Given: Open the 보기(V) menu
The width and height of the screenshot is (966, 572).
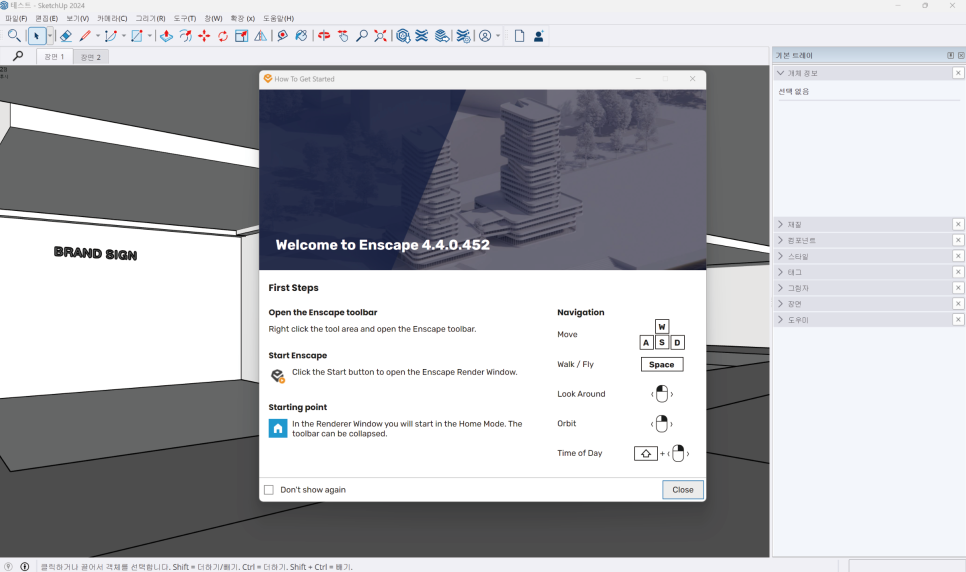Looking at the screenshot, I should [78, 18].
